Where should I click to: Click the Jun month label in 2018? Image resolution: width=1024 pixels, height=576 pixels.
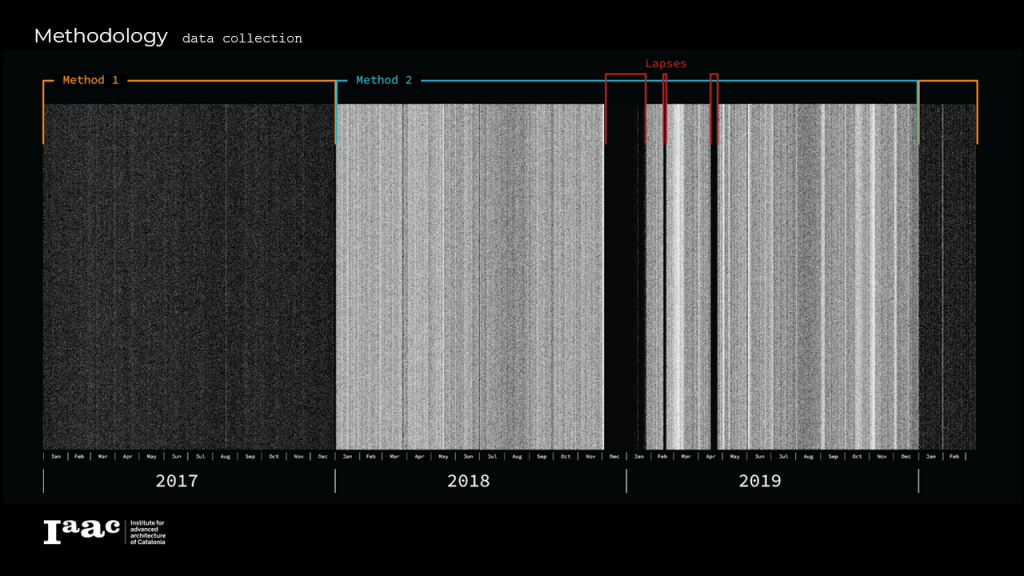pyautogui.click(x=468, y=456)
